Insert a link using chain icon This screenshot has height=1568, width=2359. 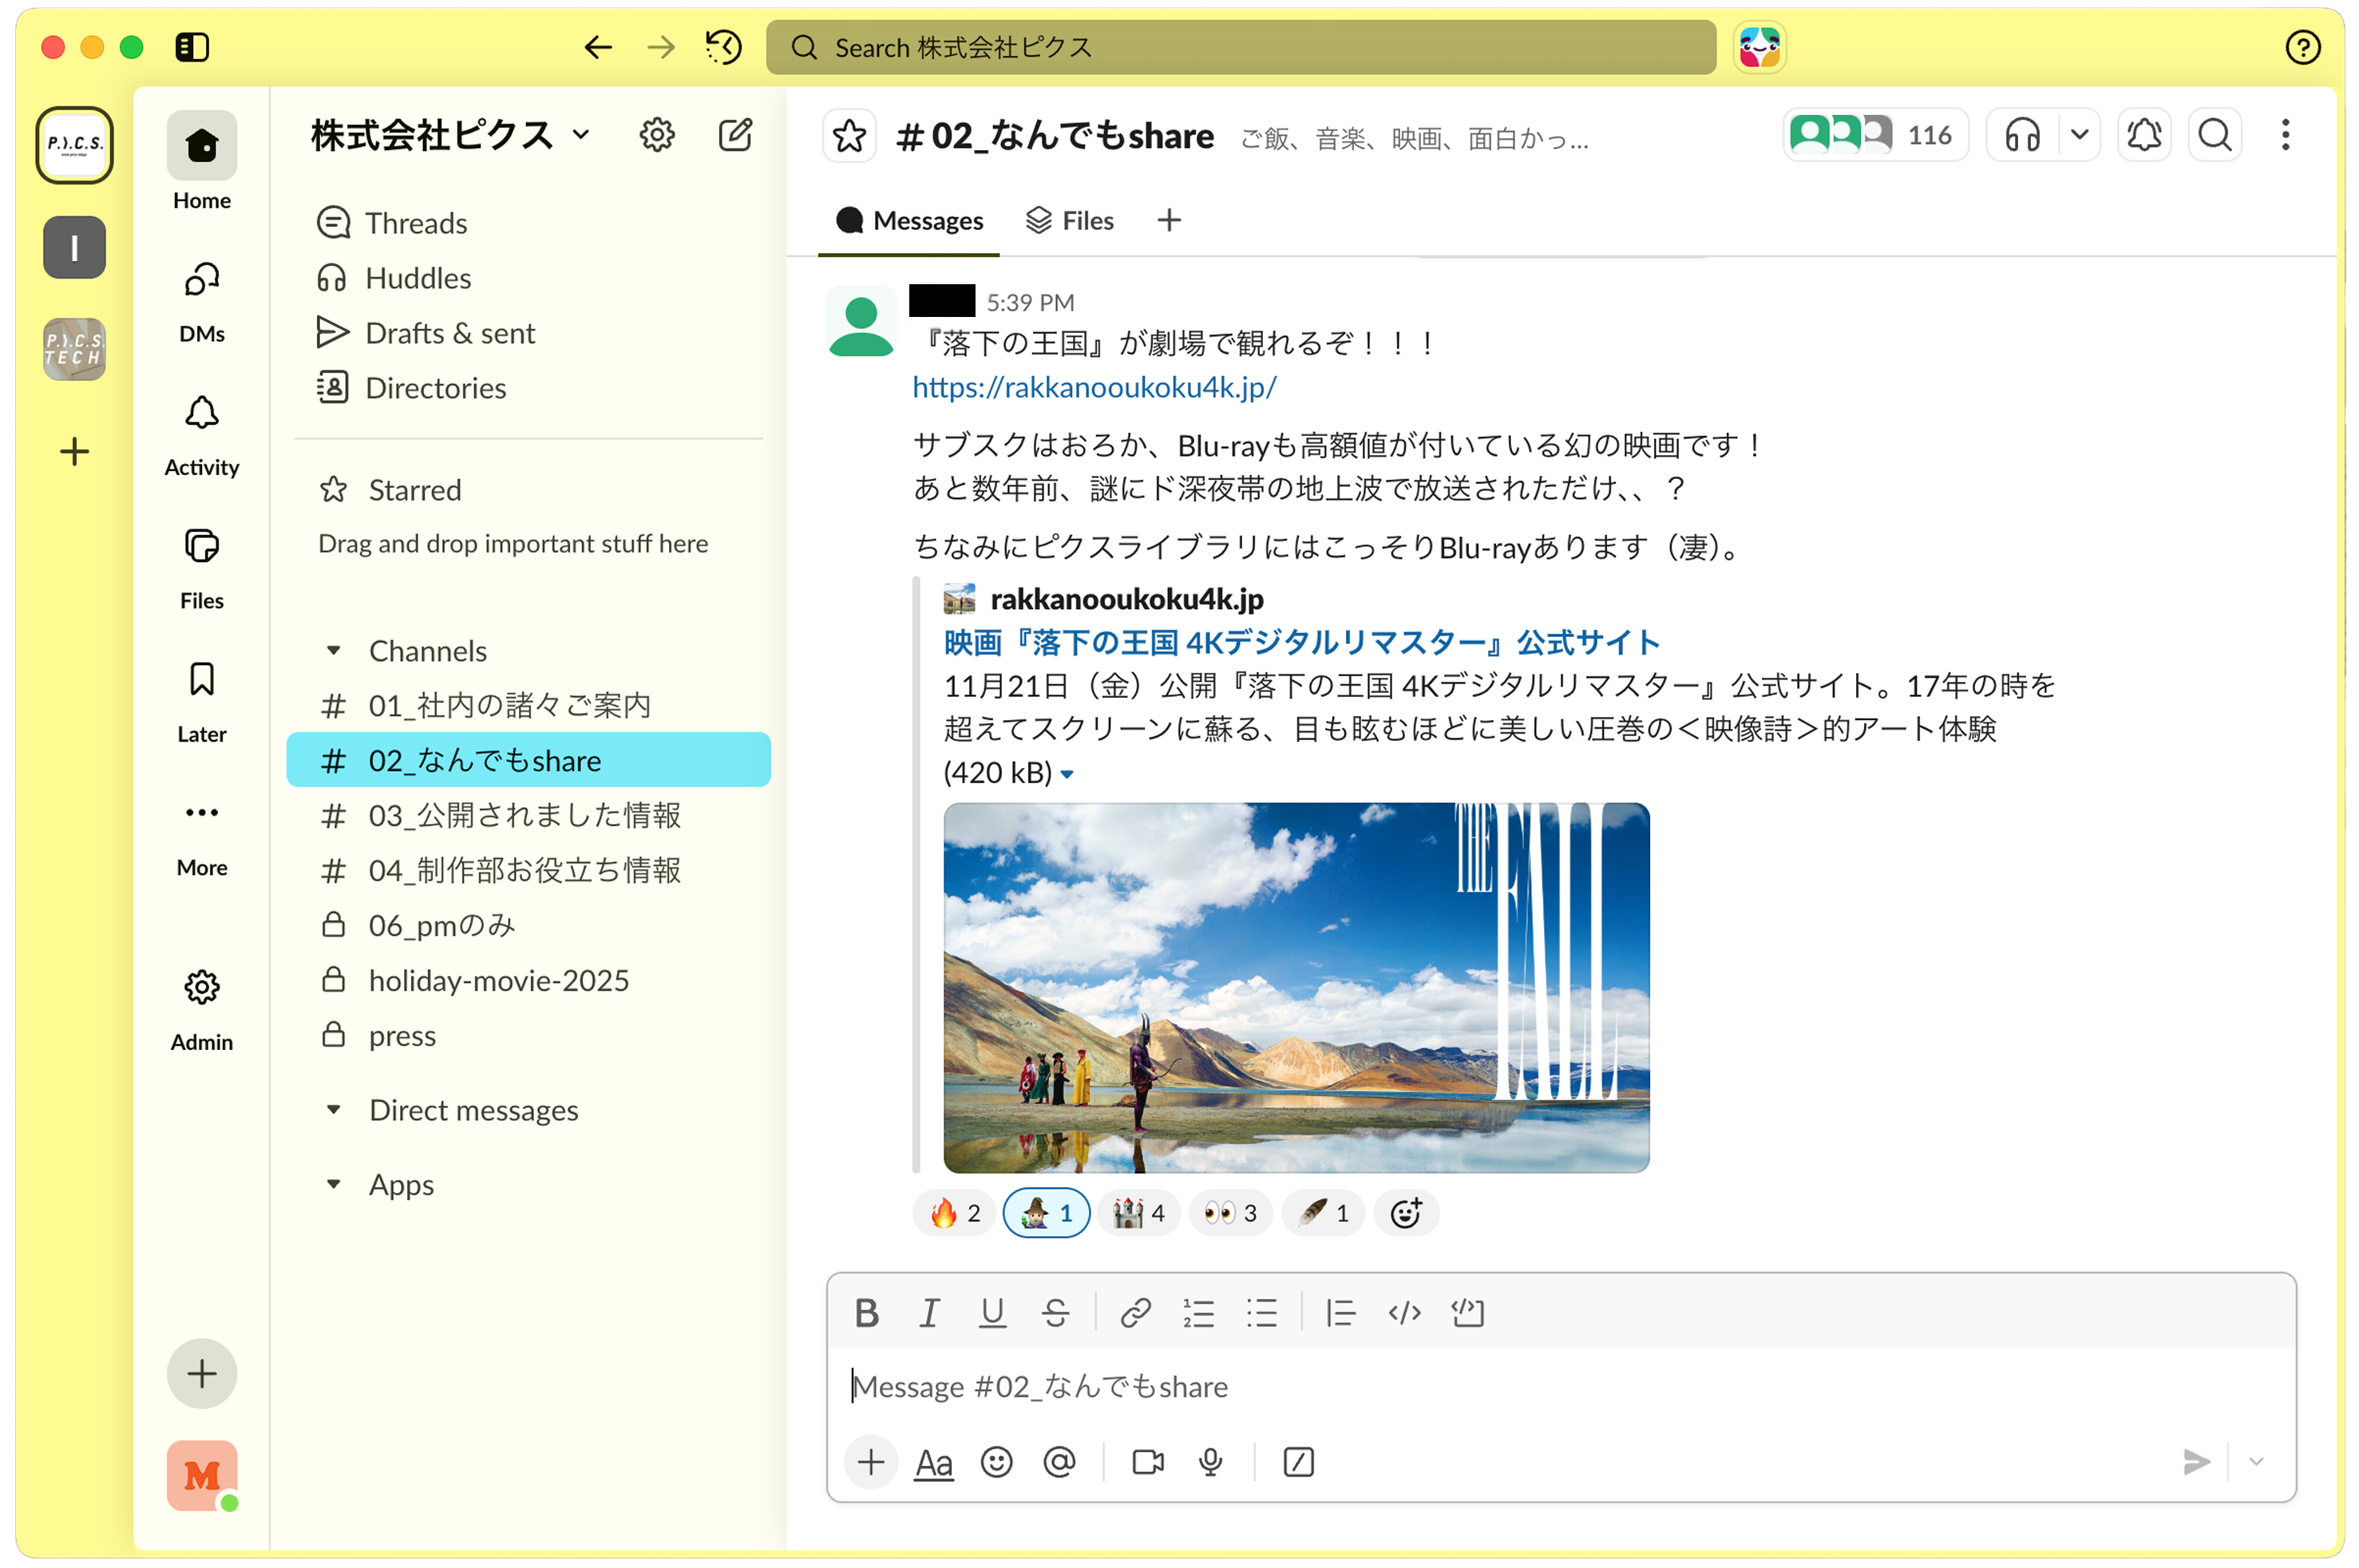tap(1135, 1313)
